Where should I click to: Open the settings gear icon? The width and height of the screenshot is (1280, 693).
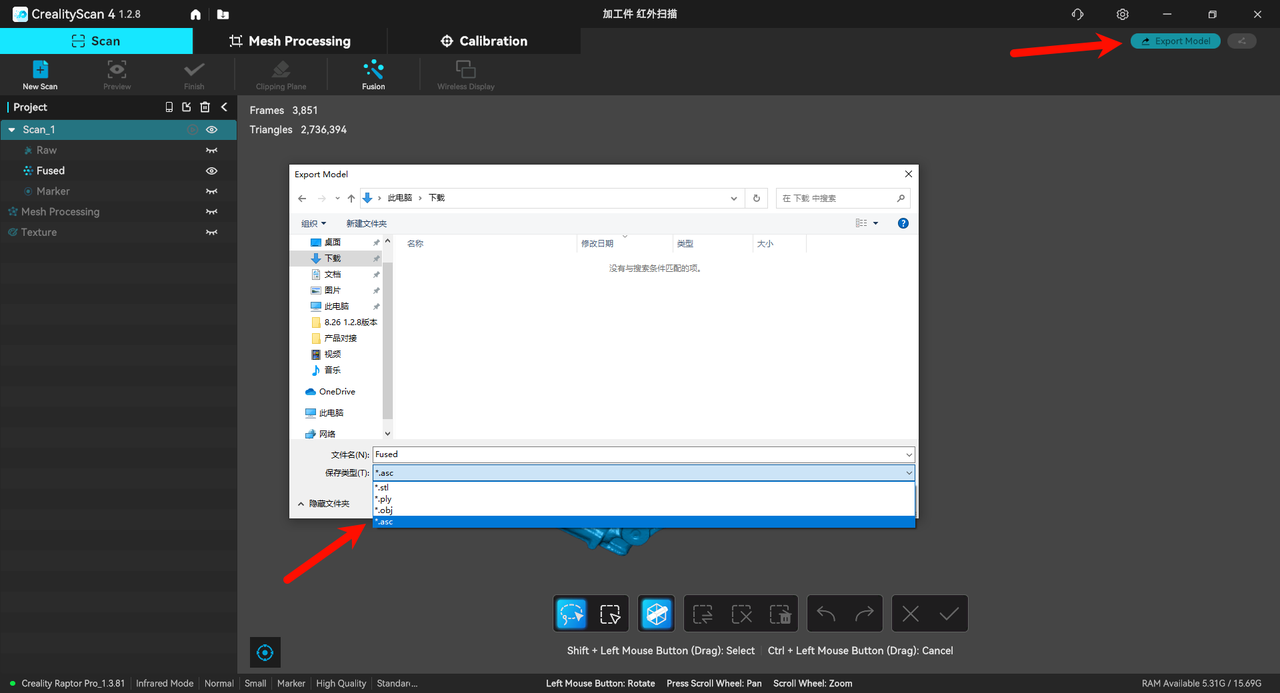[1123, 15]
